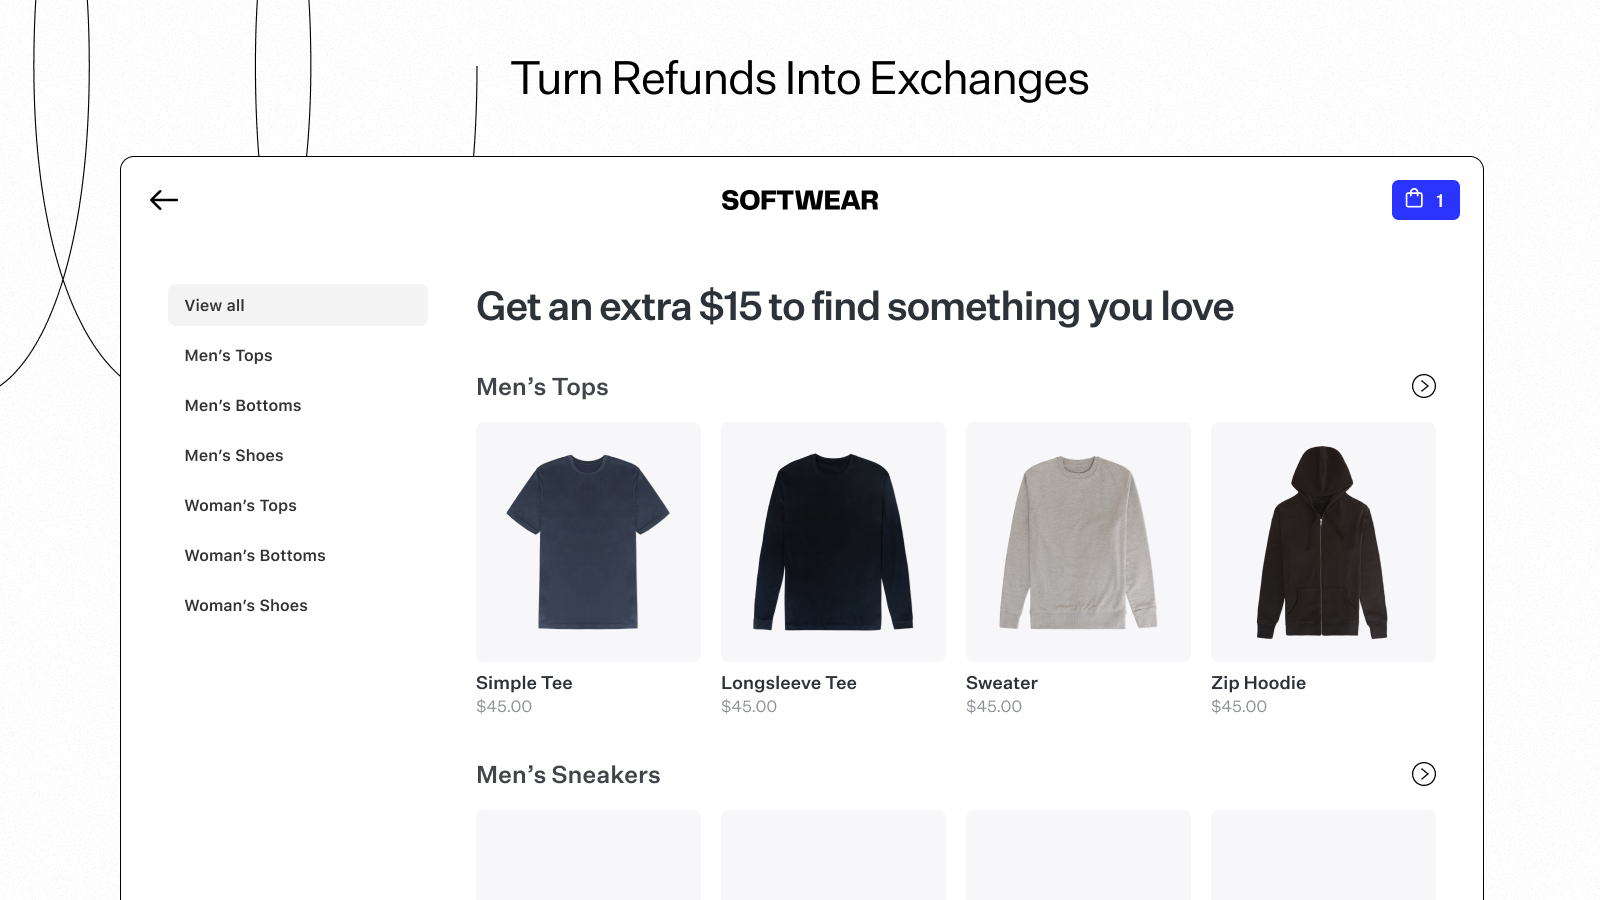Select Woman's Bottoms in sidebar
The image size is (1600, 900).
255,555
